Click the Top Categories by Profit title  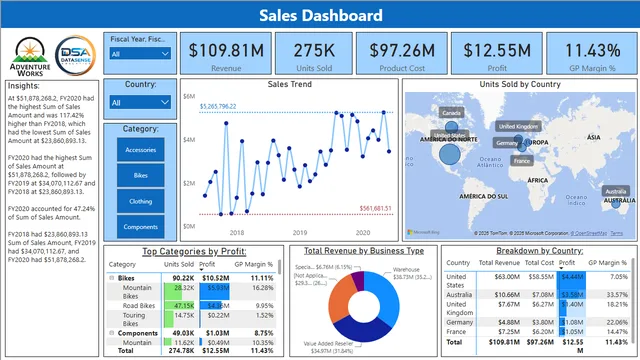[x=194, y=252]
